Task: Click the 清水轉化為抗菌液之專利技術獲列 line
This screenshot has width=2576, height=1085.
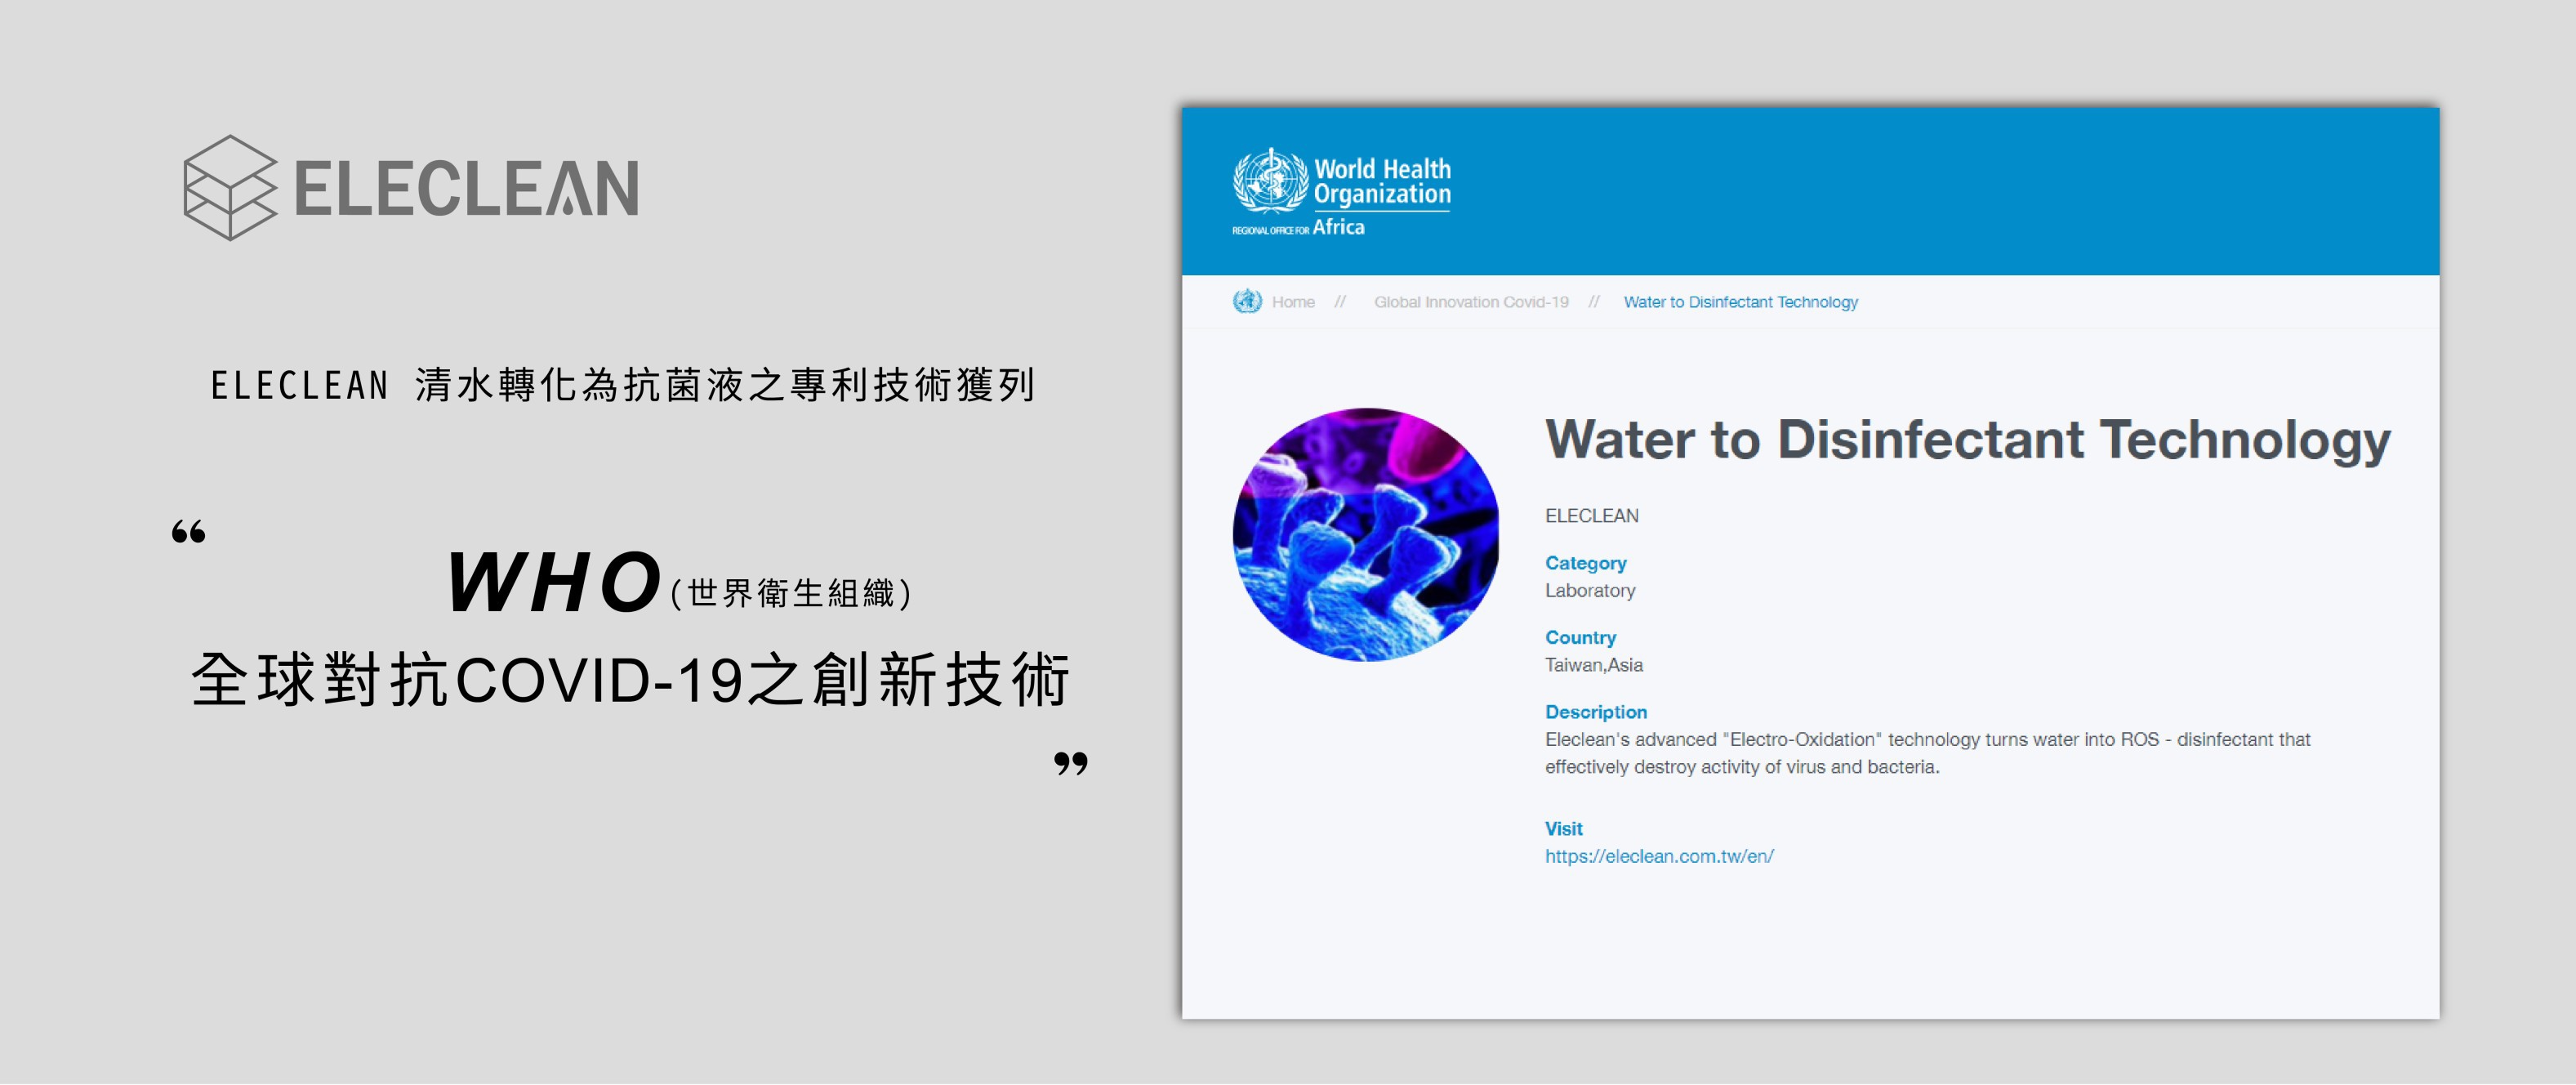Action: pyautogui.click(x=726, y=385)
